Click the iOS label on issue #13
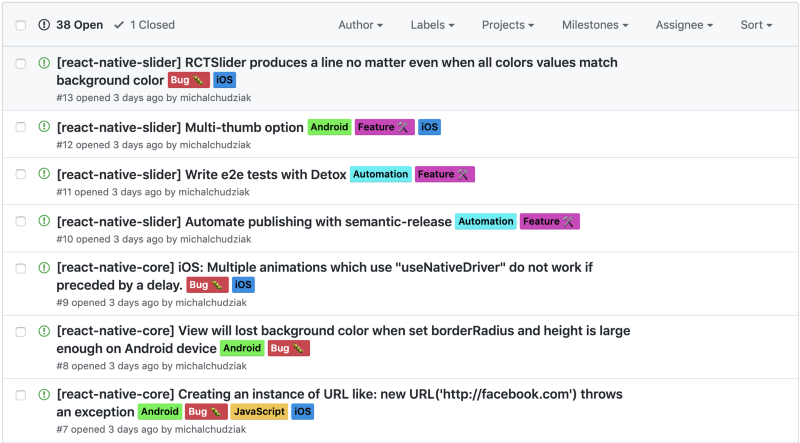Viewport: 800px width, 443px height. click(224, 80)
